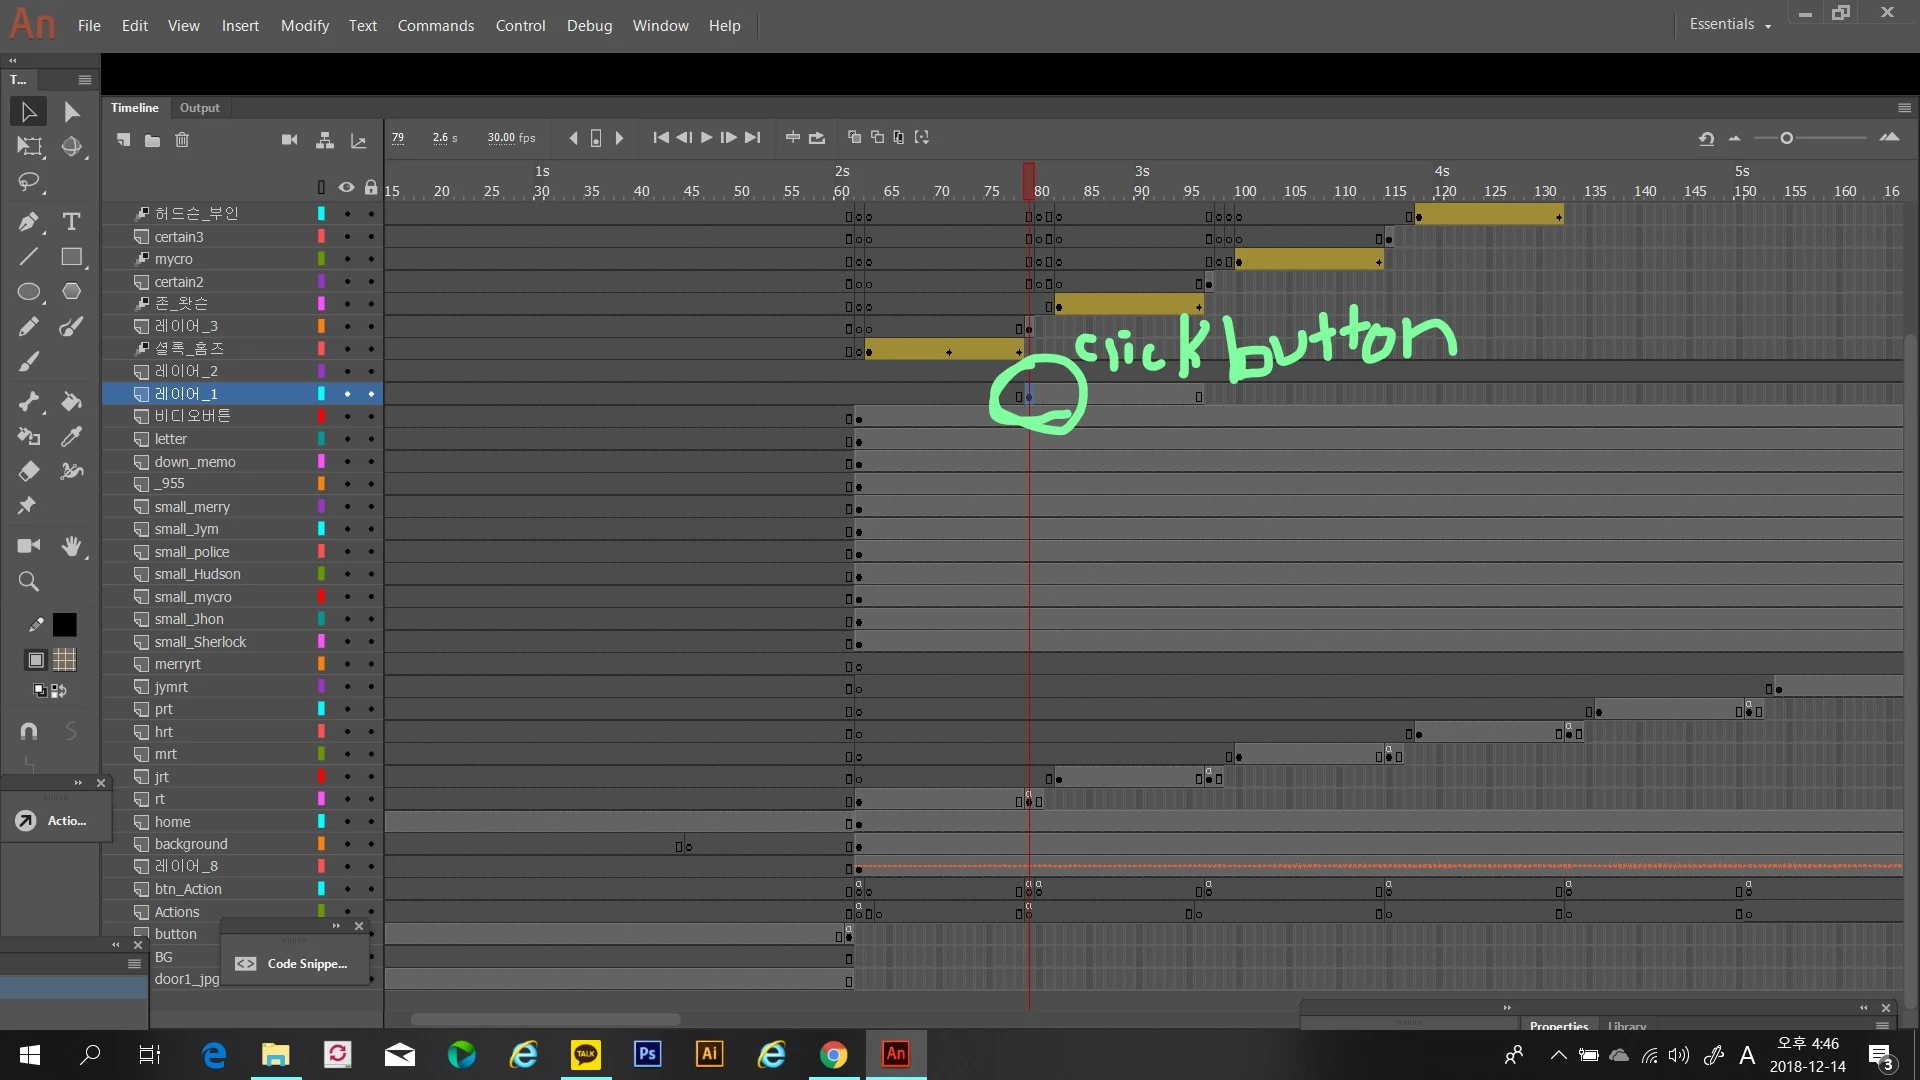
Task: Toggle lock dot of letter layer
Action: coord(371,439)
